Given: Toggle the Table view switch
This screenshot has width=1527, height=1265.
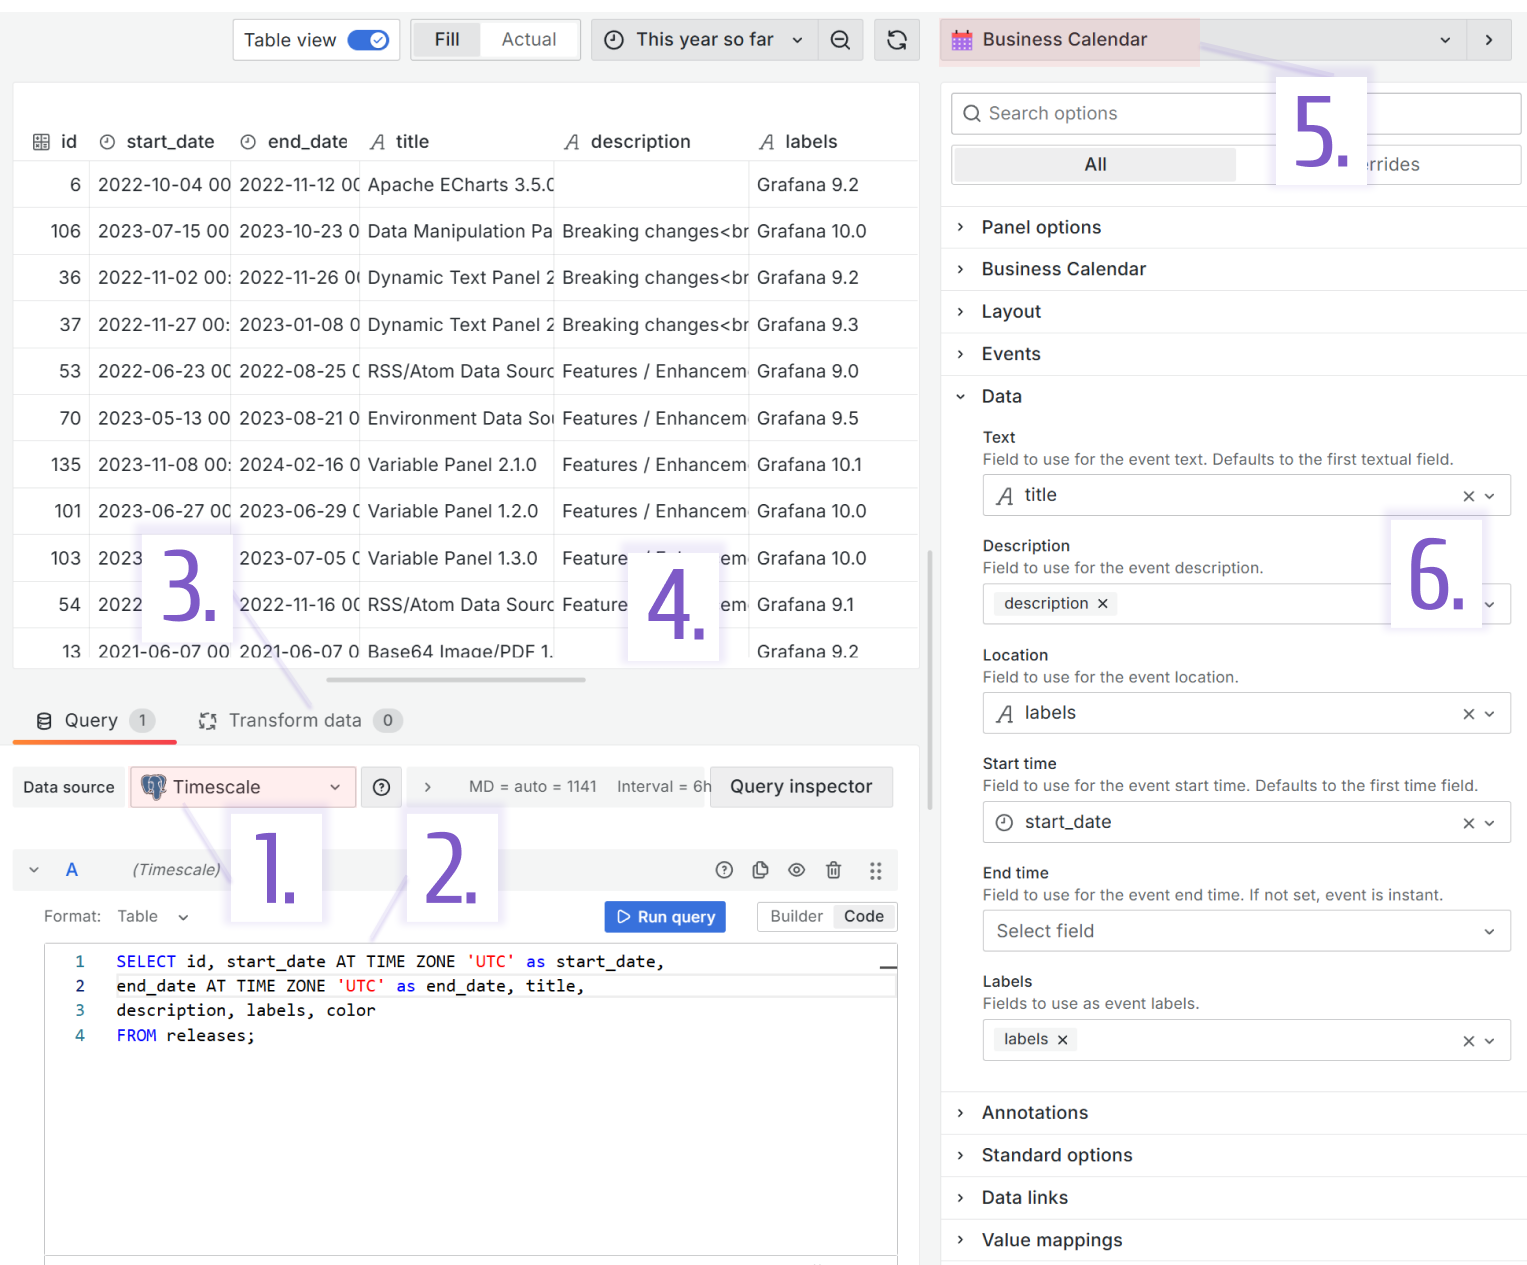Looking at the screenshot, I should click(x=368, y=40).
